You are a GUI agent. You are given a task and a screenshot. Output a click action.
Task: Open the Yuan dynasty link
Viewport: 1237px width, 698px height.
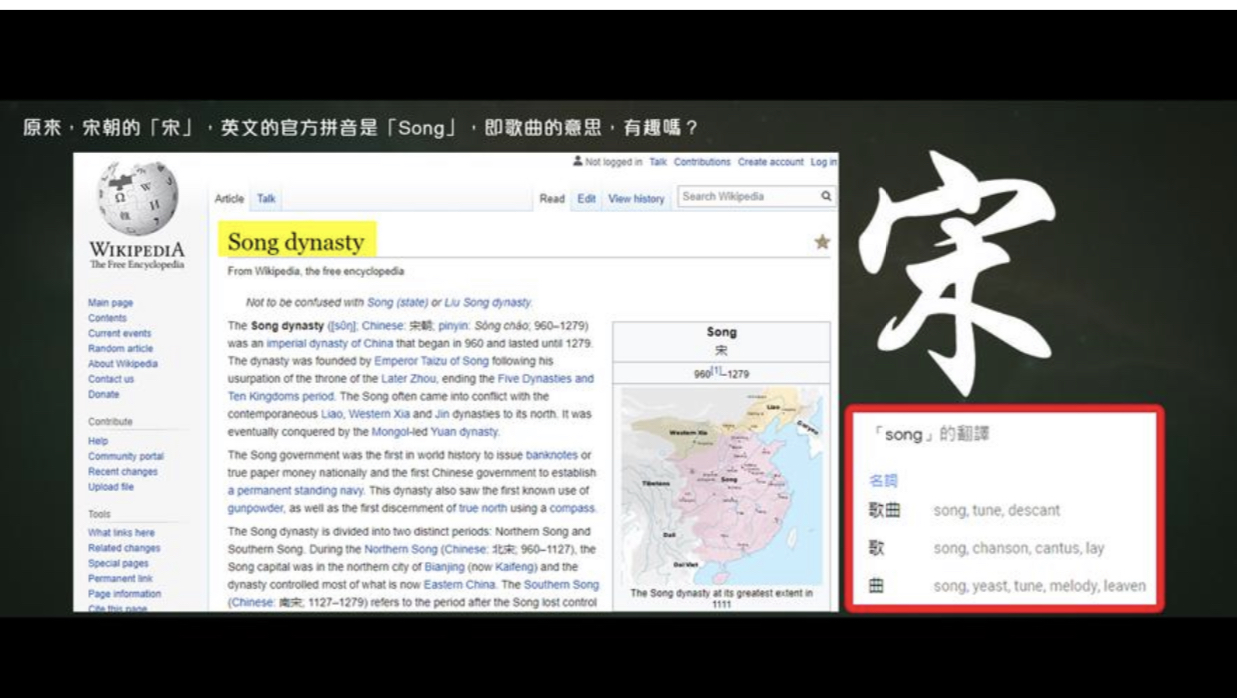tap(464, 431)
